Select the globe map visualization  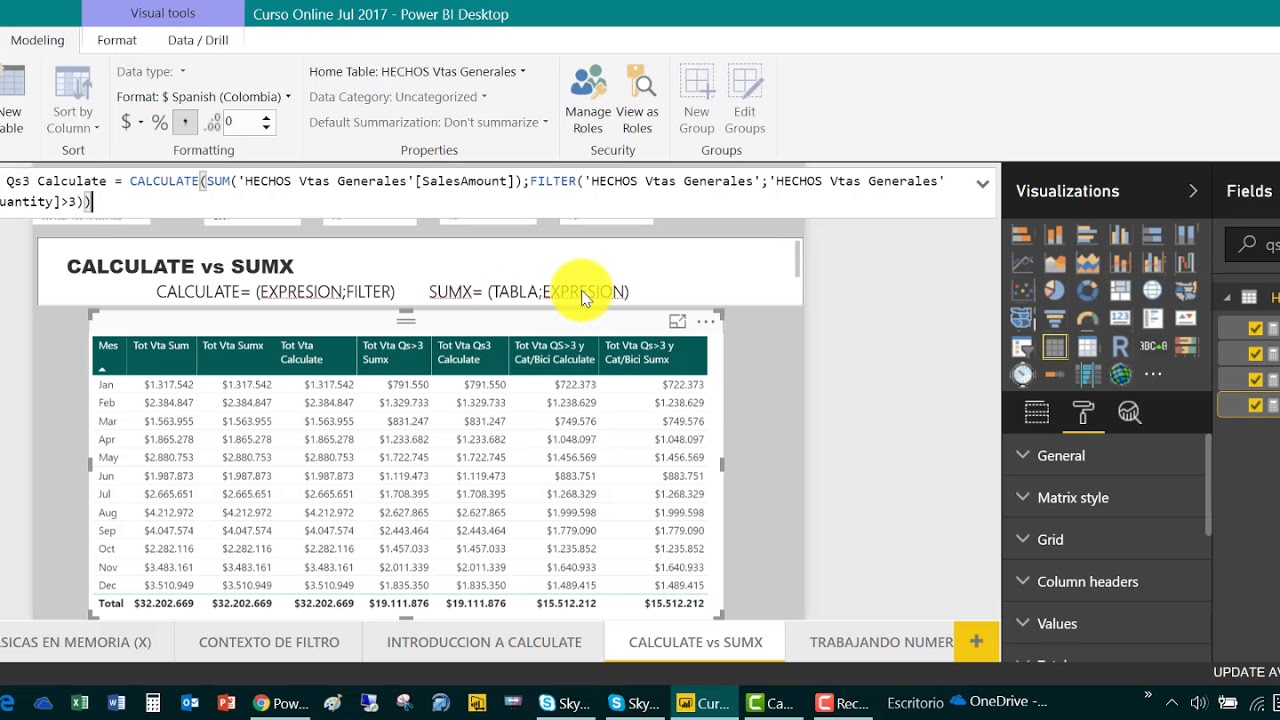[x=1152, y=291]
